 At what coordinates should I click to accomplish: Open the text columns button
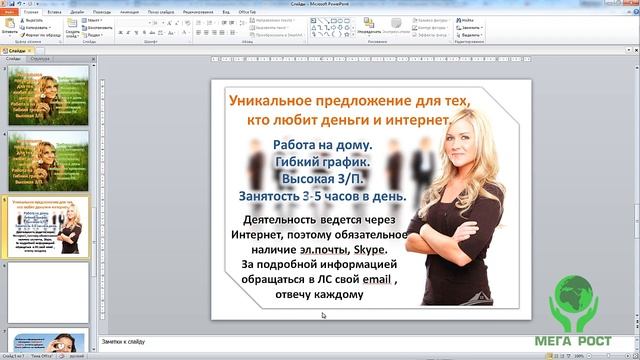[x=233, y=33]
